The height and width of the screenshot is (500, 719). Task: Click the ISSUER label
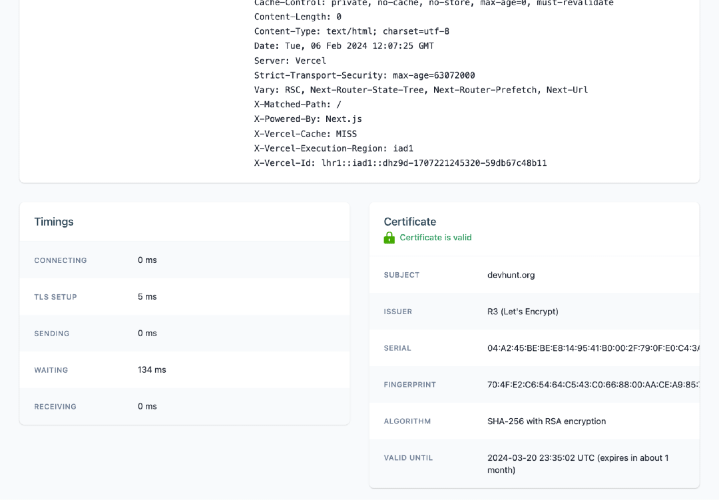(x=398, y=312)
